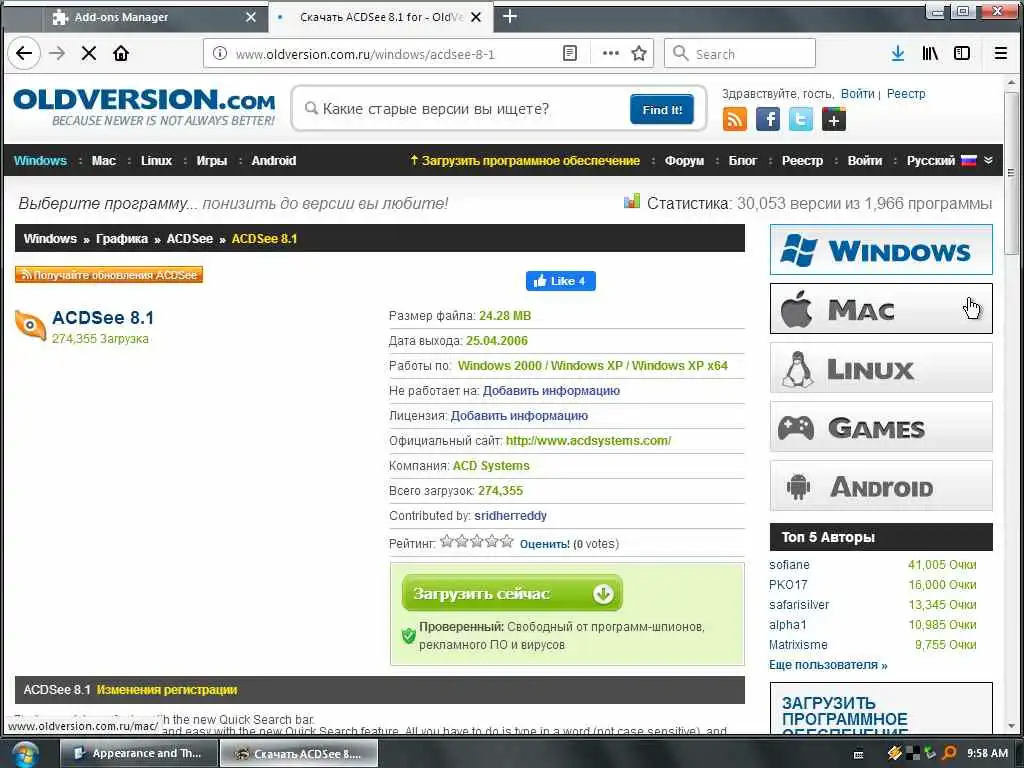1024x768 pixels.
Task: Open the Google Plus icon in header
Action: tap(834, 120)
